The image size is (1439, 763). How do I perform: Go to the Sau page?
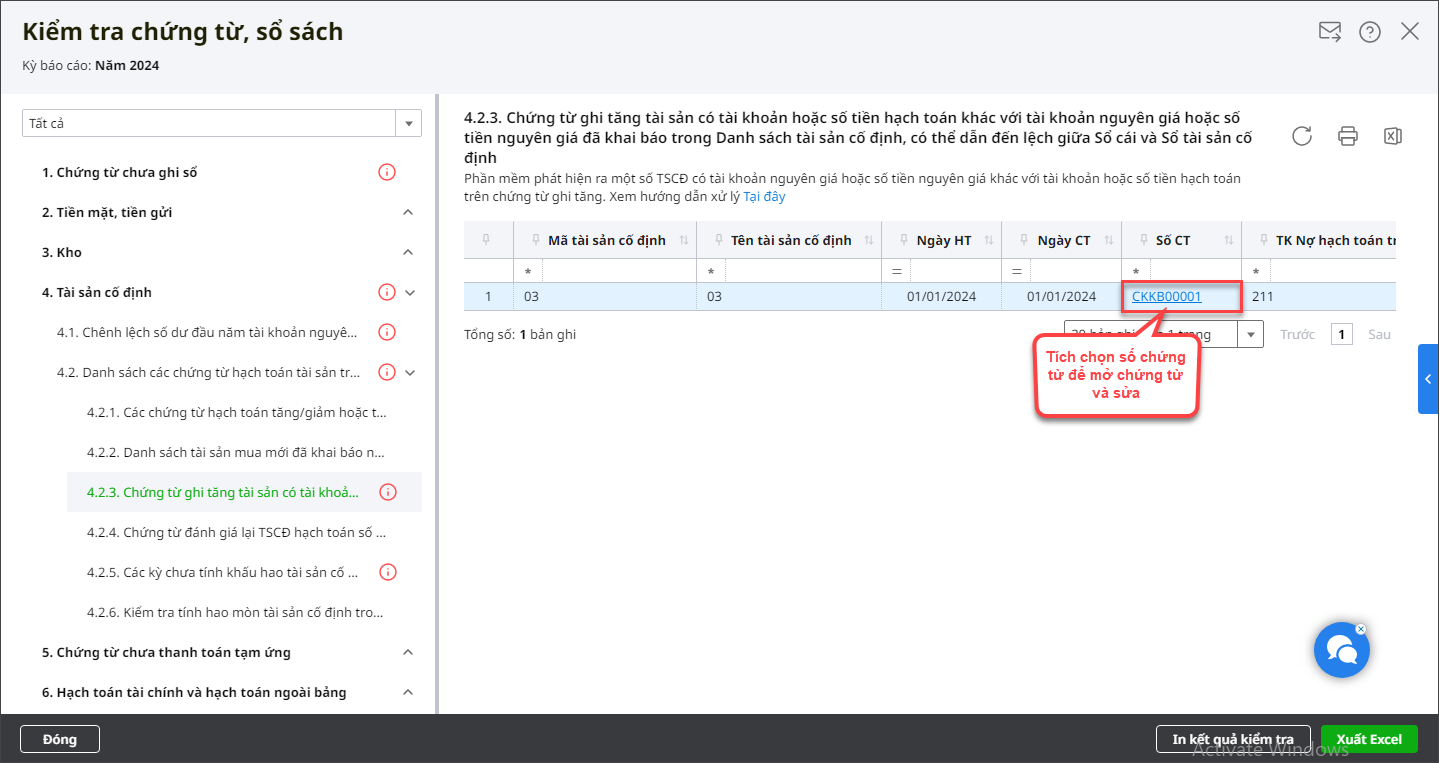point(1380,334)
